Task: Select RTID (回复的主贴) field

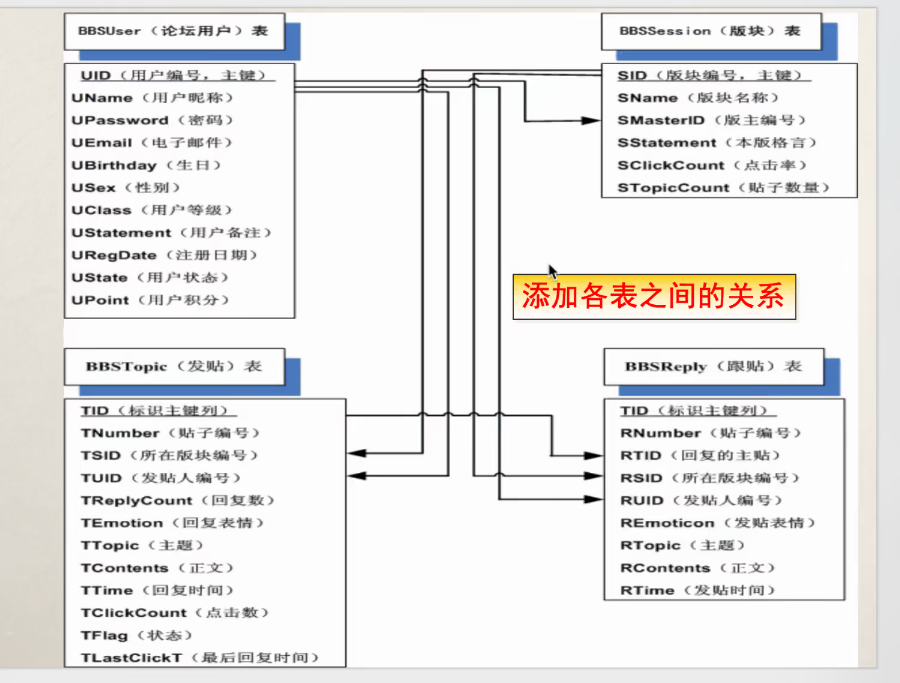Action: click(701, 456)
